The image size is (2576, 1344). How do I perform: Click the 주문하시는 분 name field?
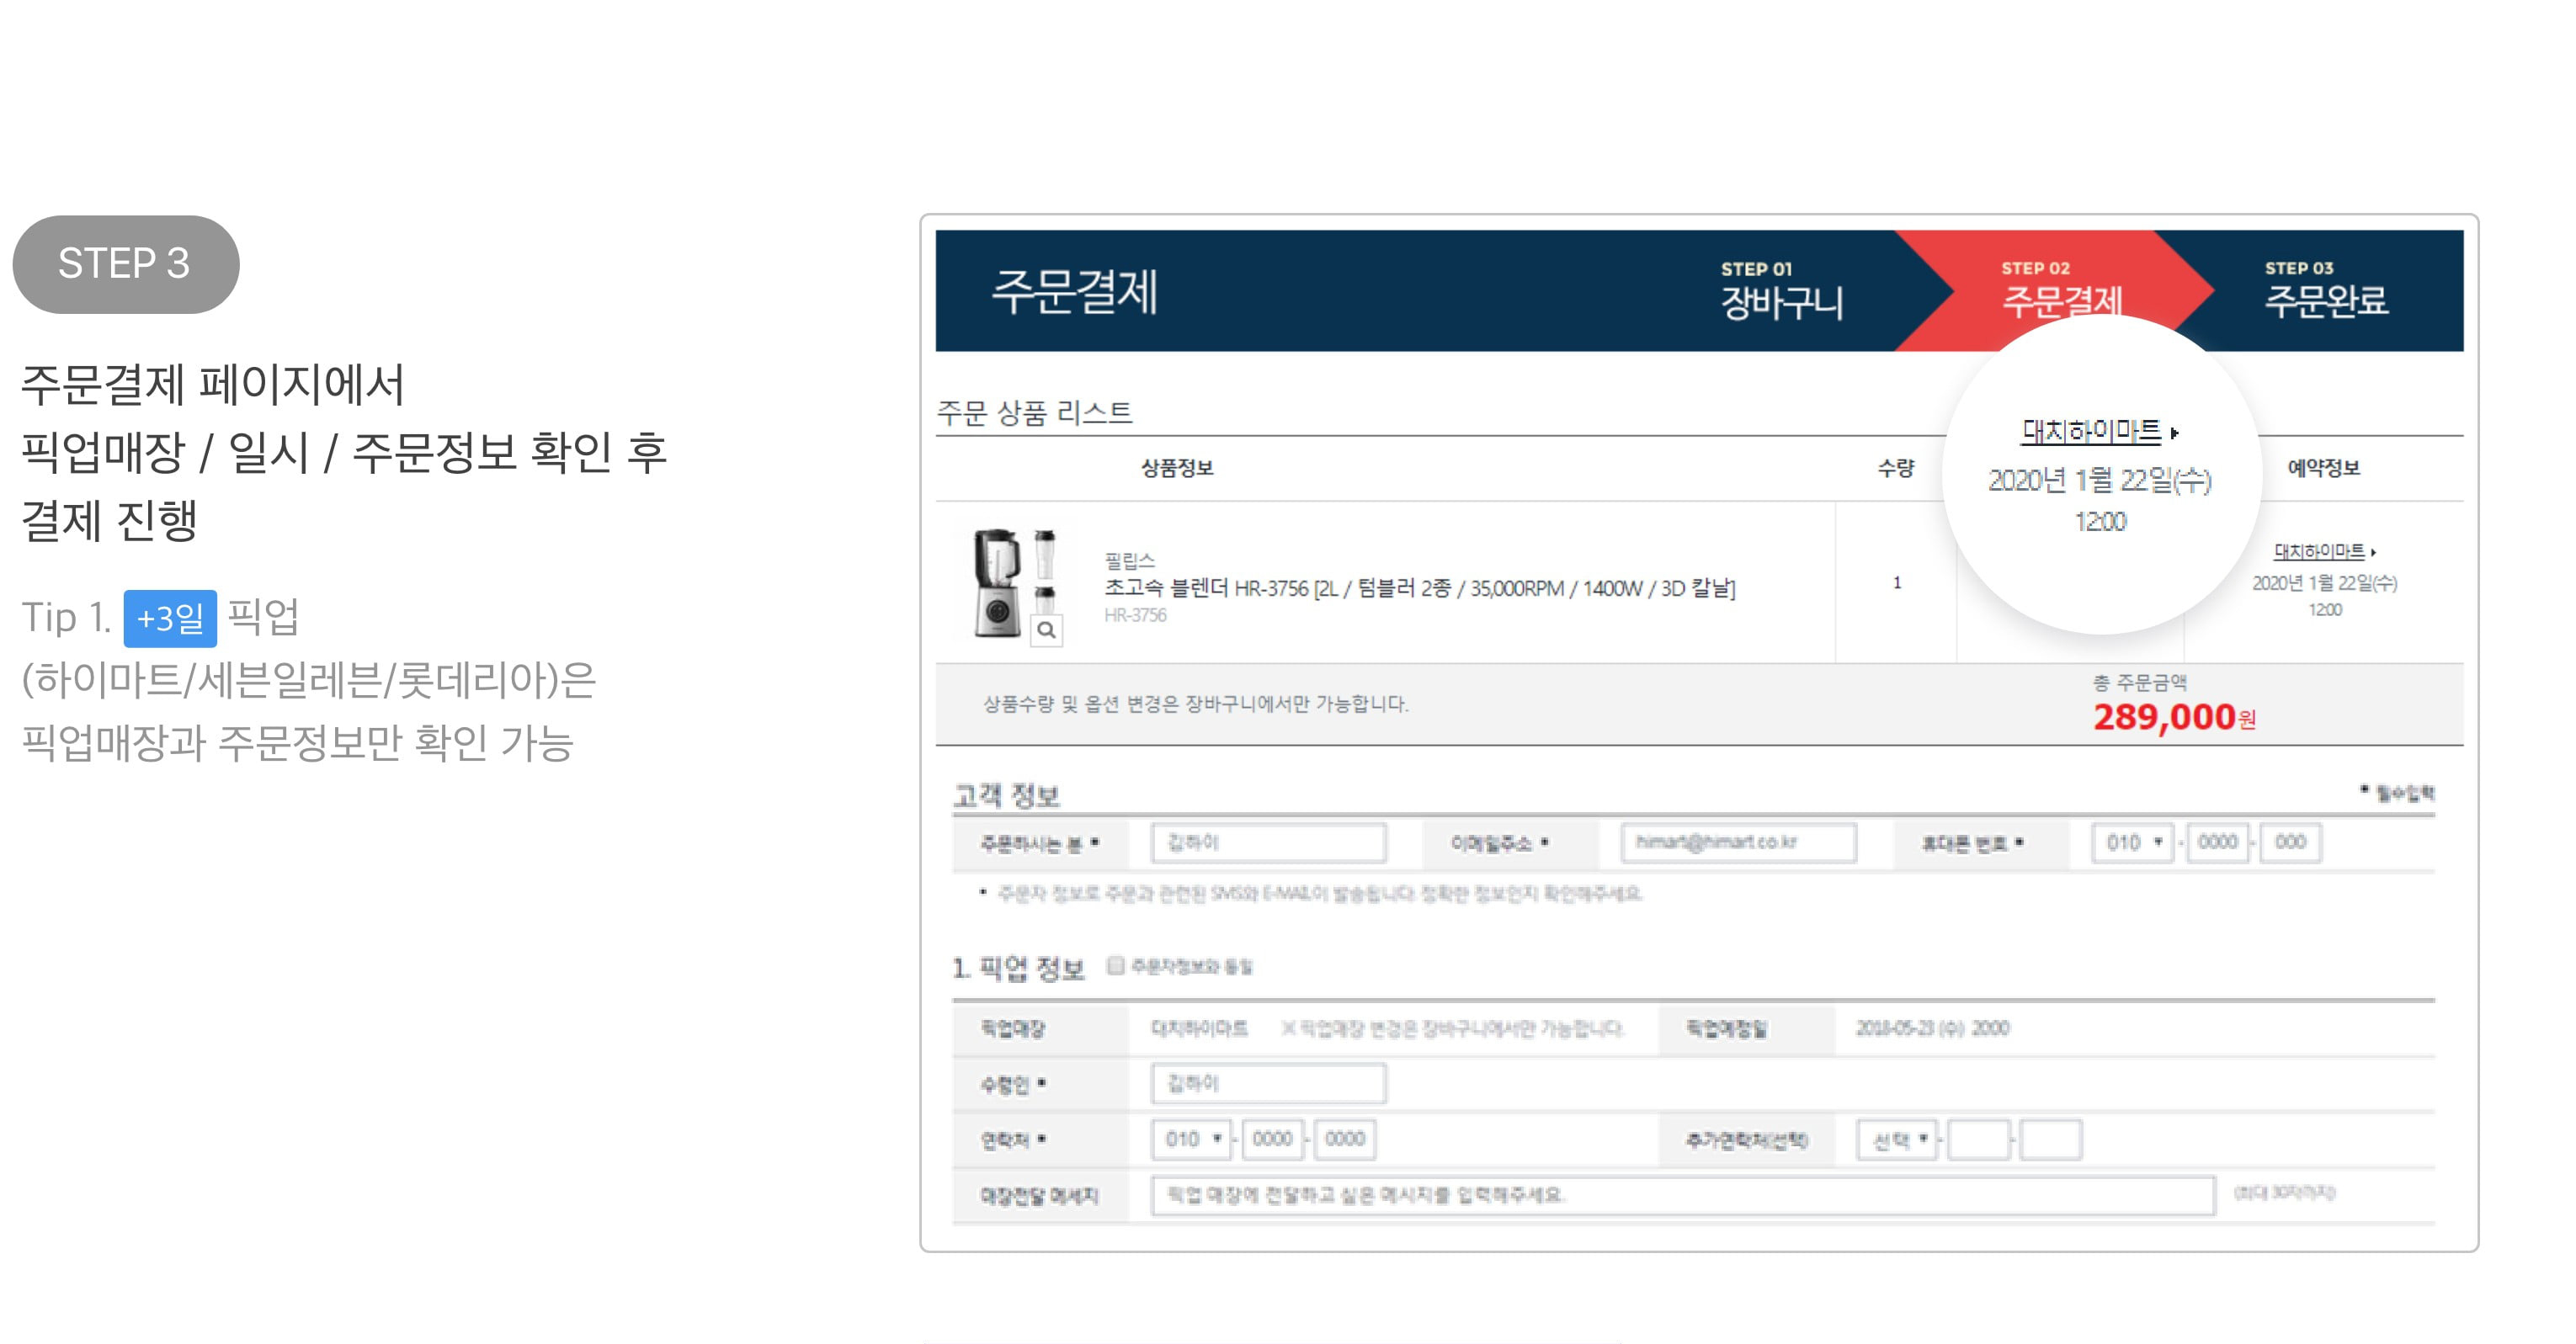[1269, 843]
